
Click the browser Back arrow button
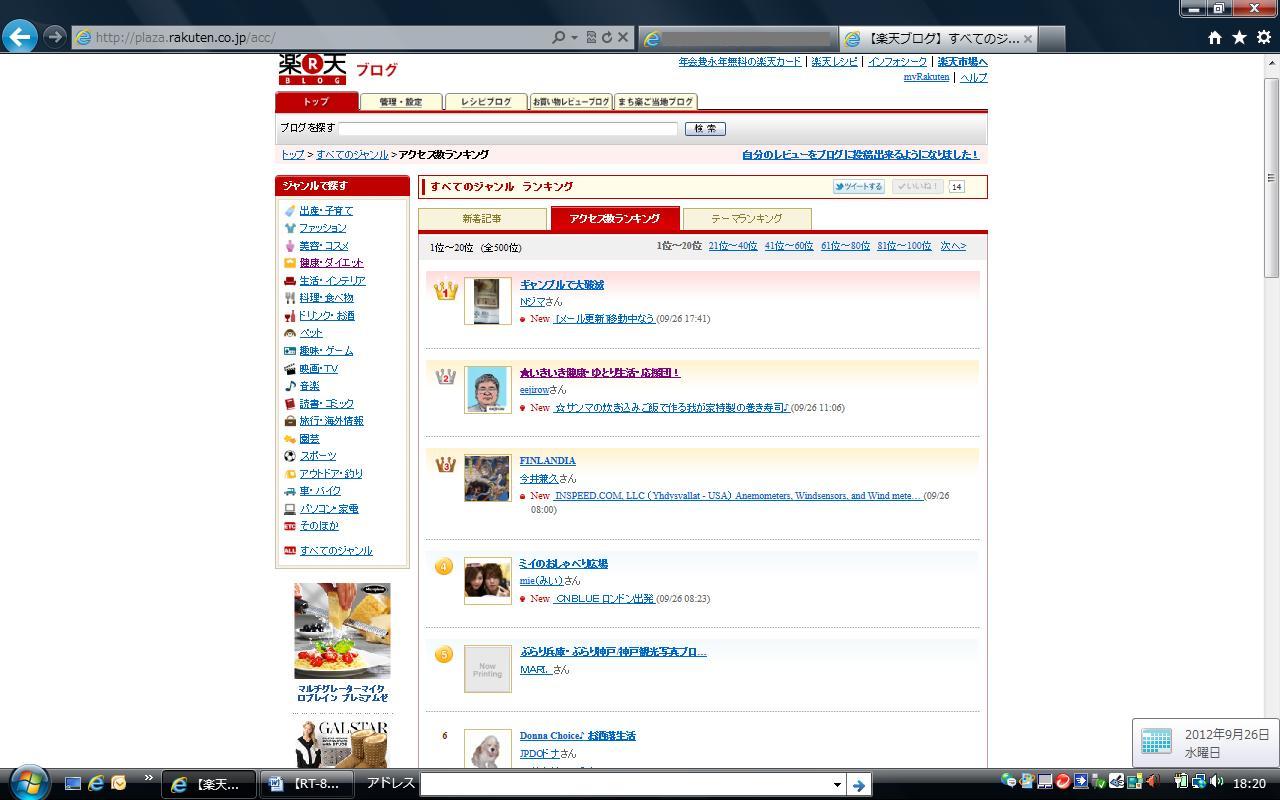coord(20,37)
